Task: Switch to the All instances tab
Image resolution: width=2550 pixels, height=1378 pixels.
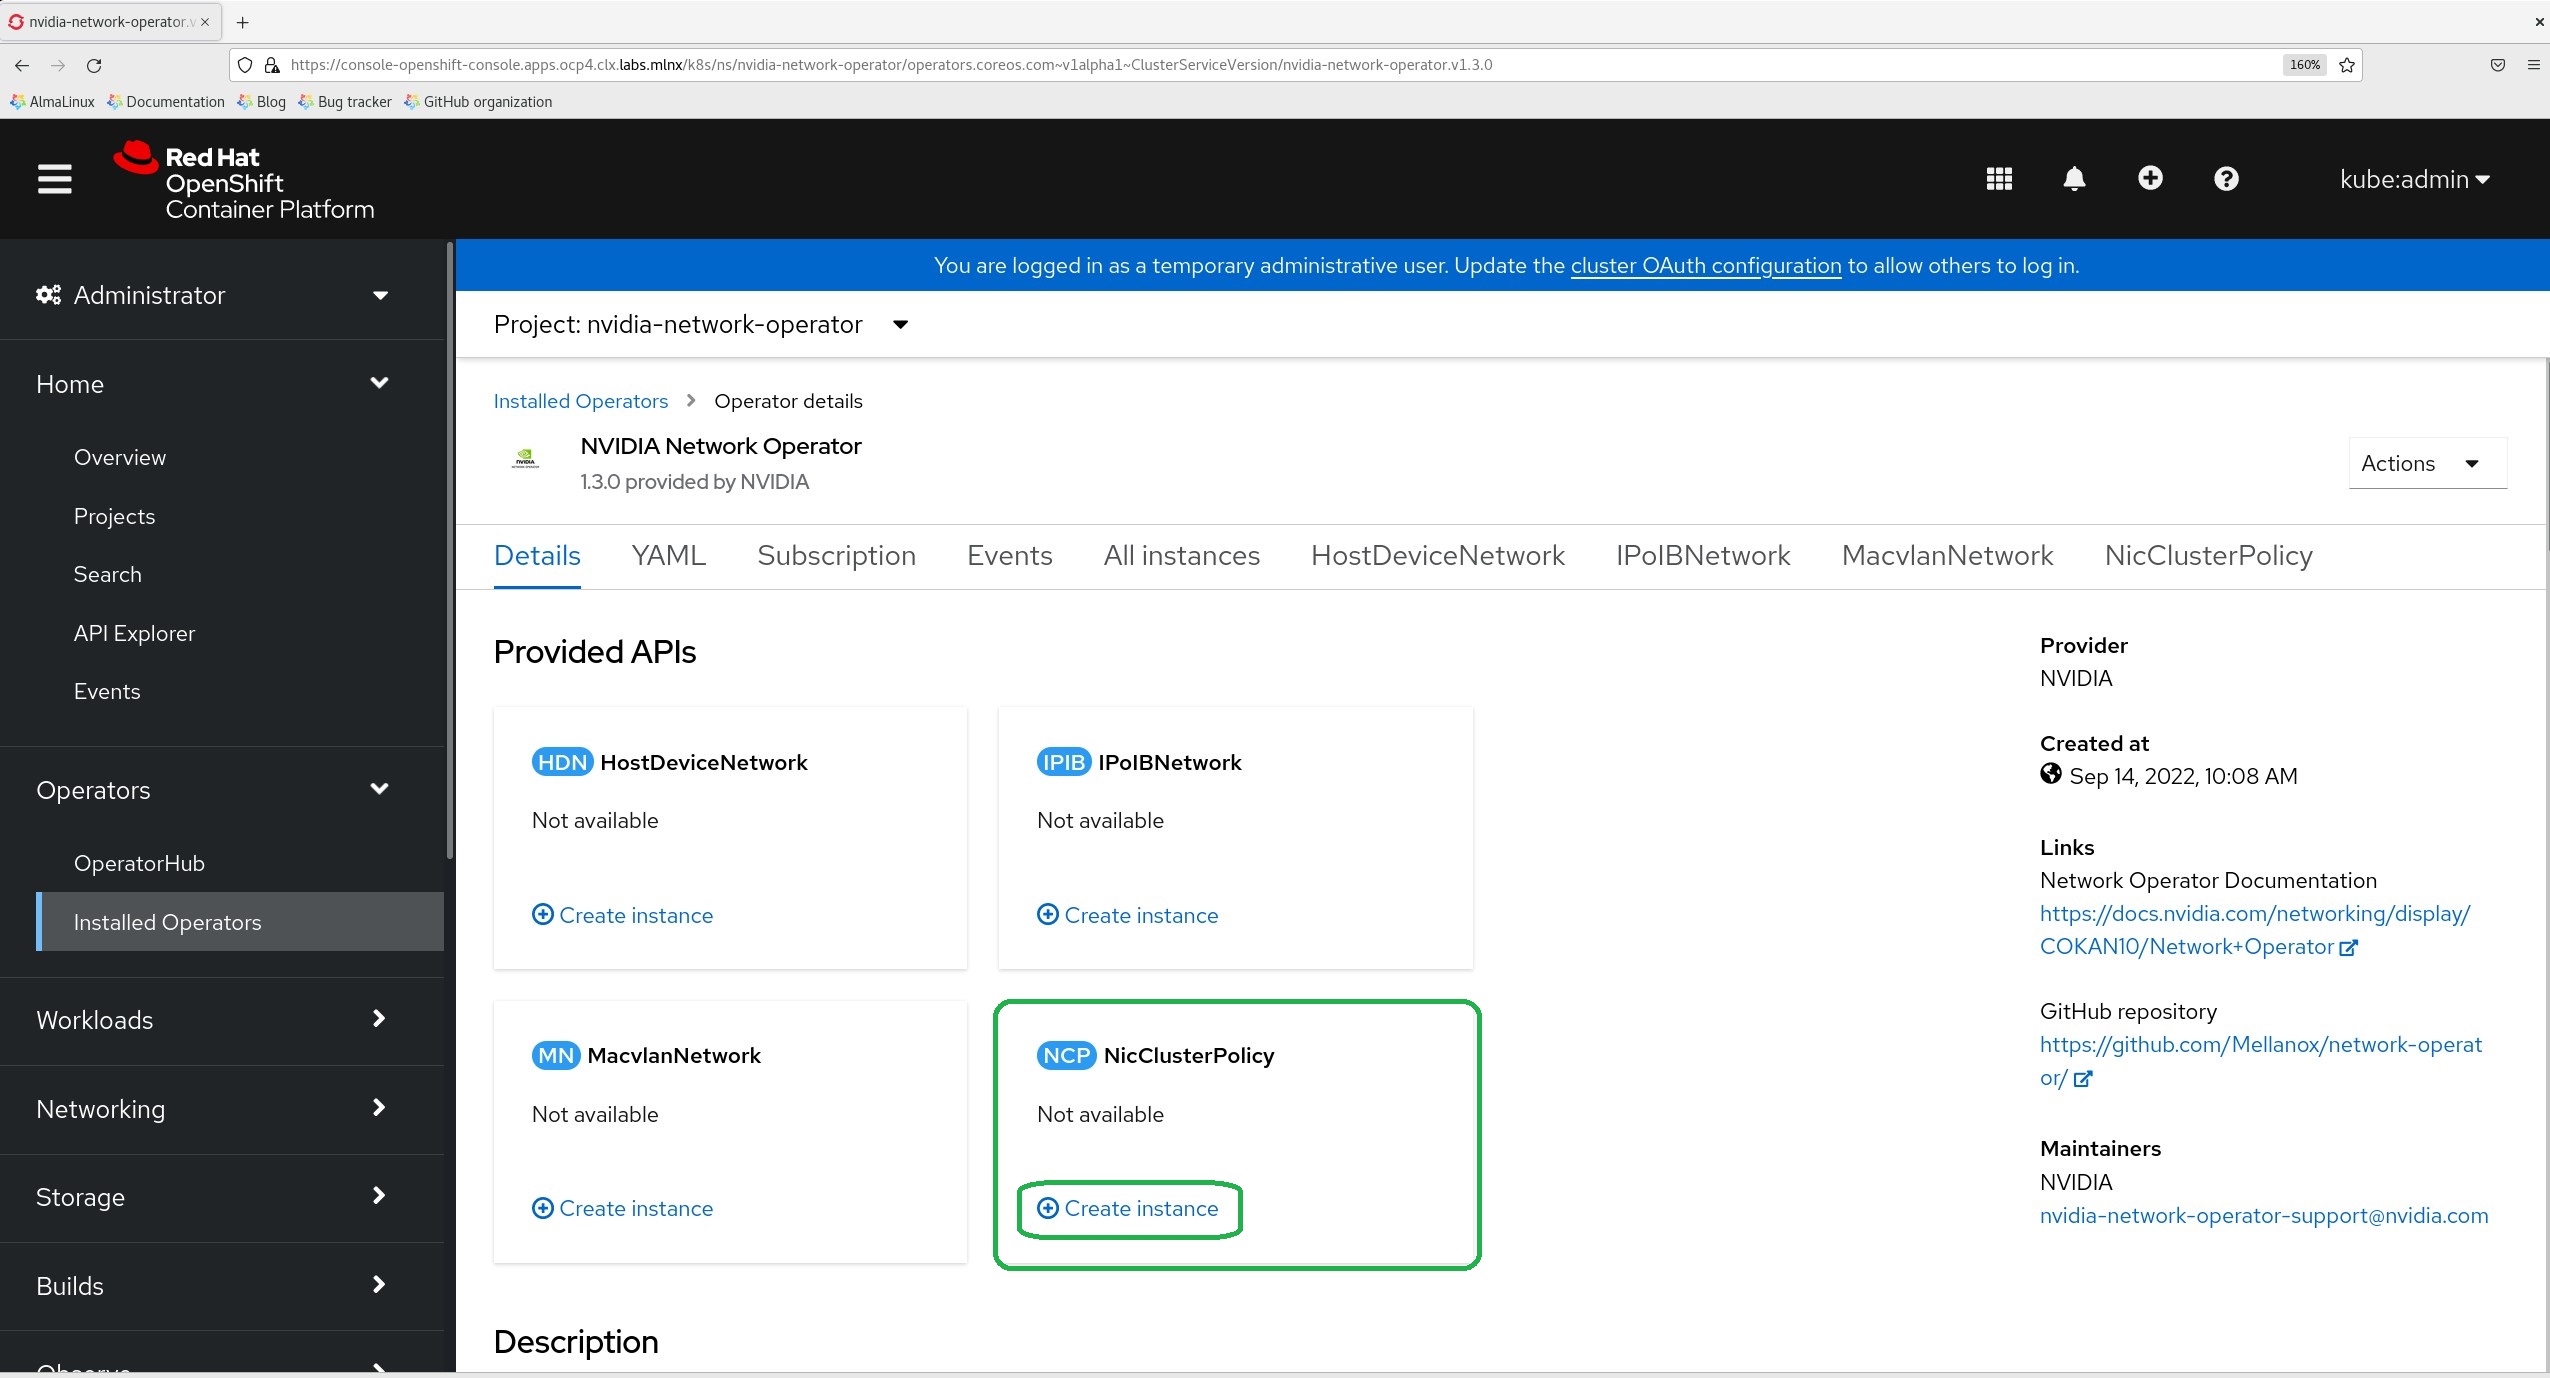Action: tap(1181, 556)
